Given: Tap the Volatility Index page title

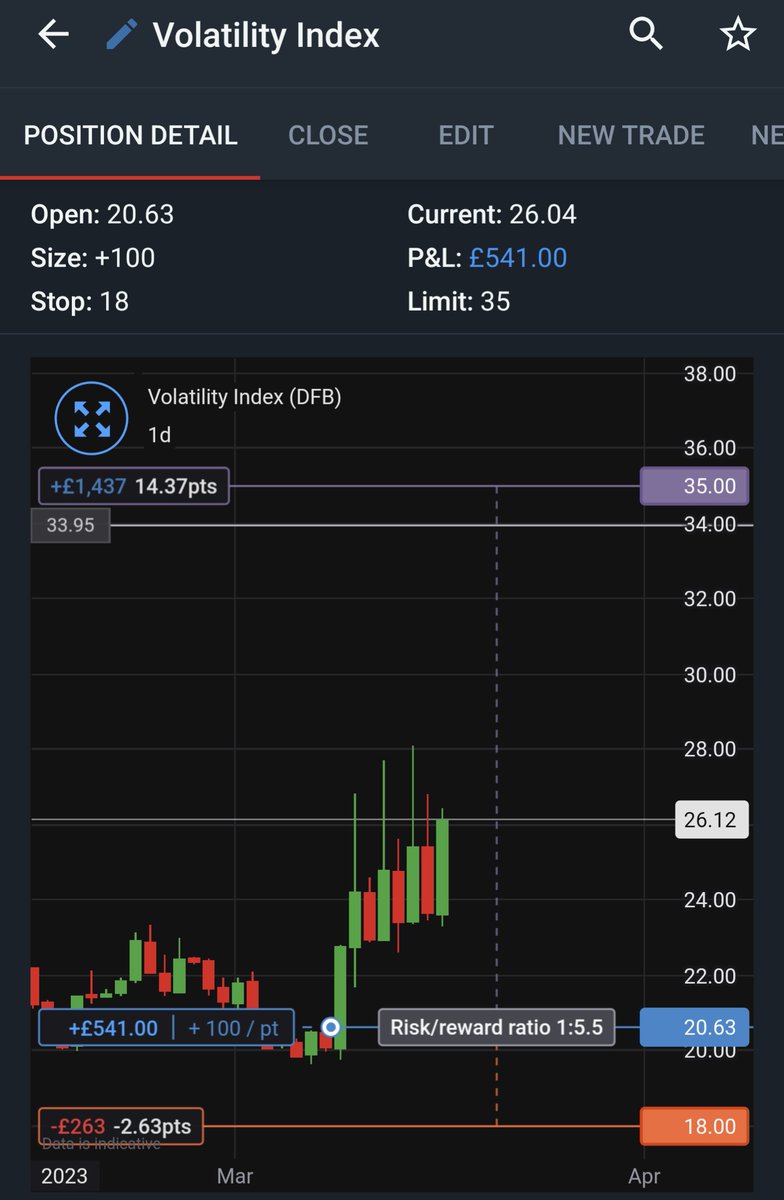Looking at the screenshot, I should pos(266,36).
